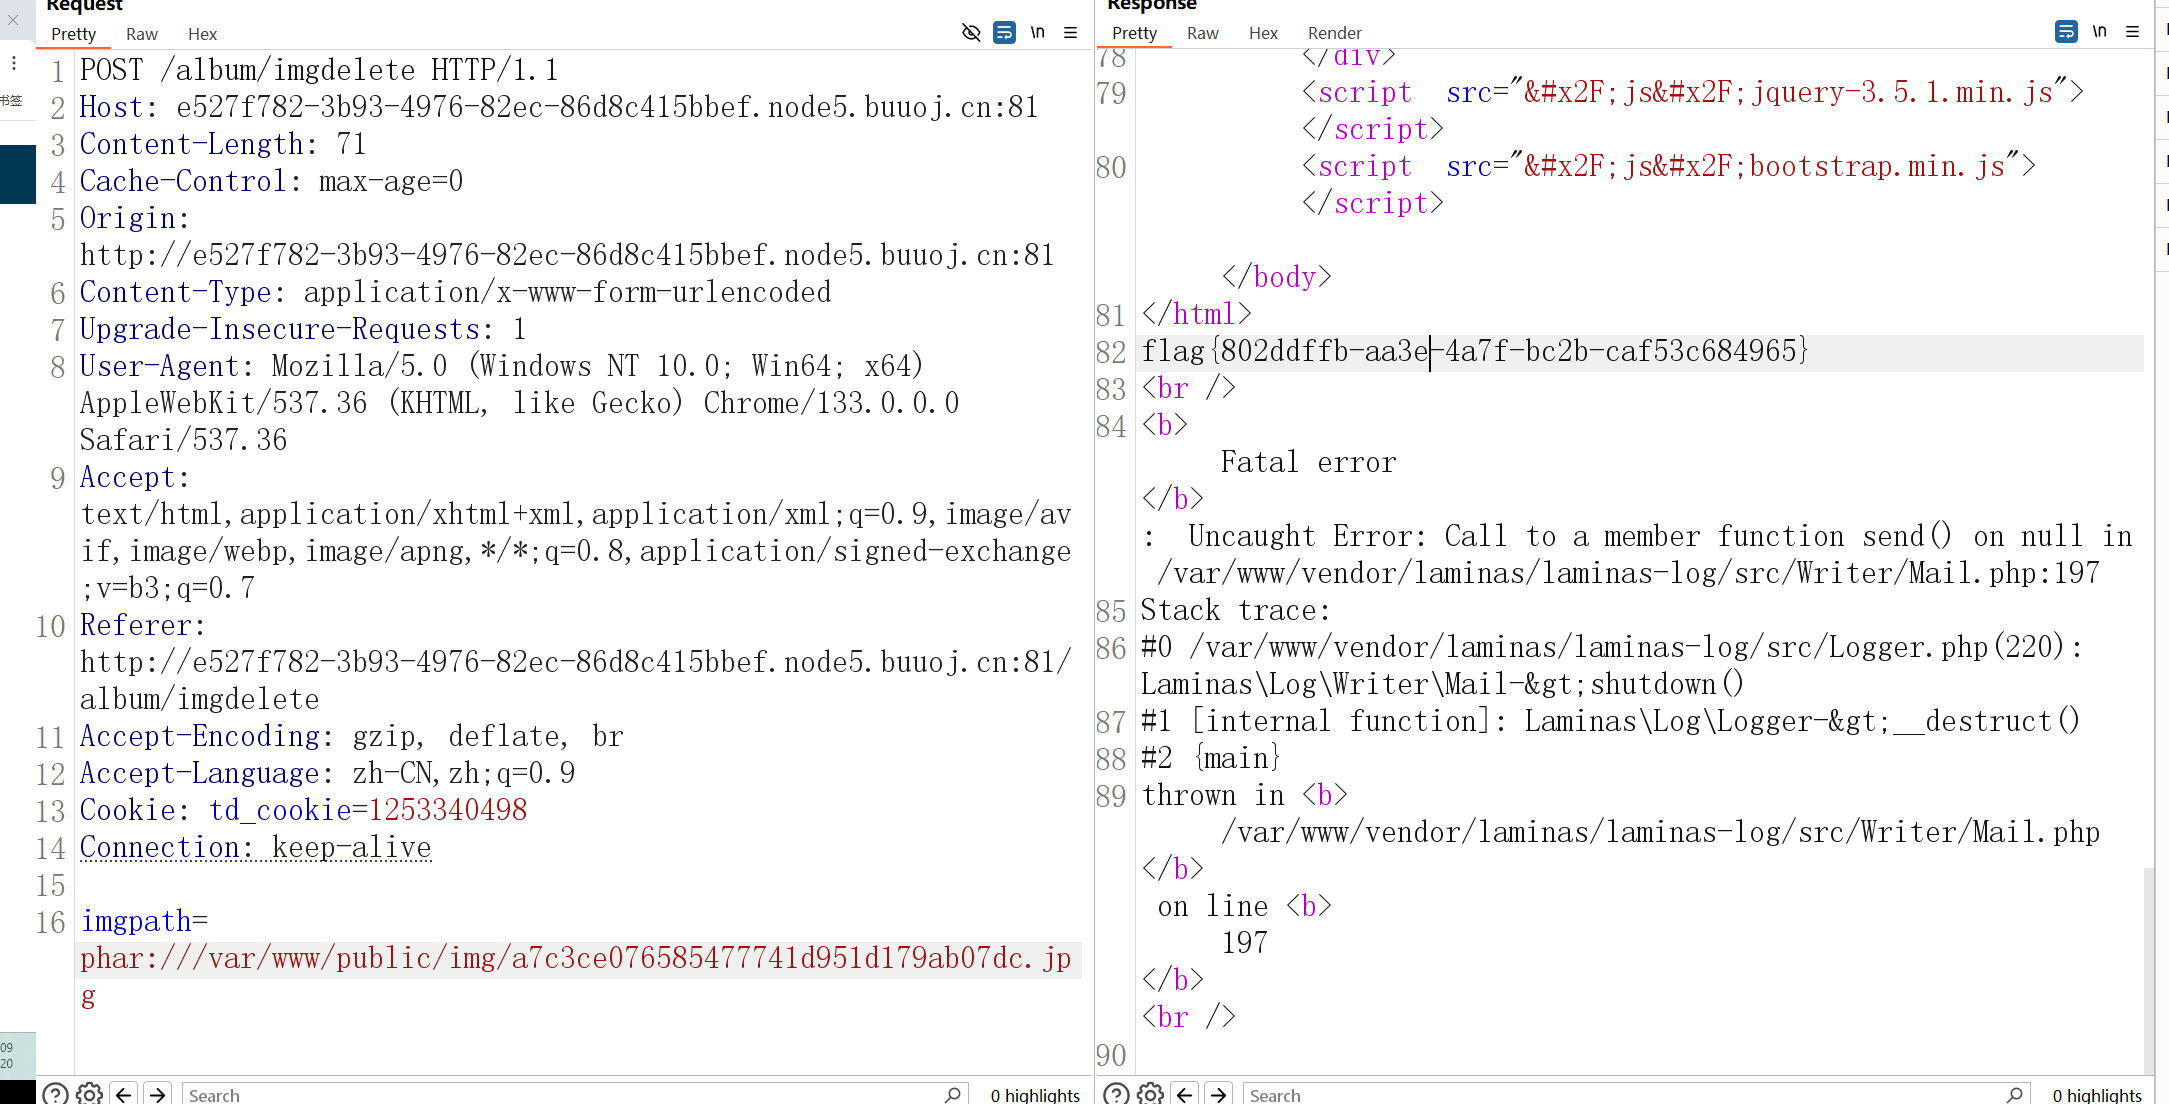Open search settings gear below Request editor
Image resolution: width=2169 pixels, height=1104 pixels.
(x=89, y=1094)
